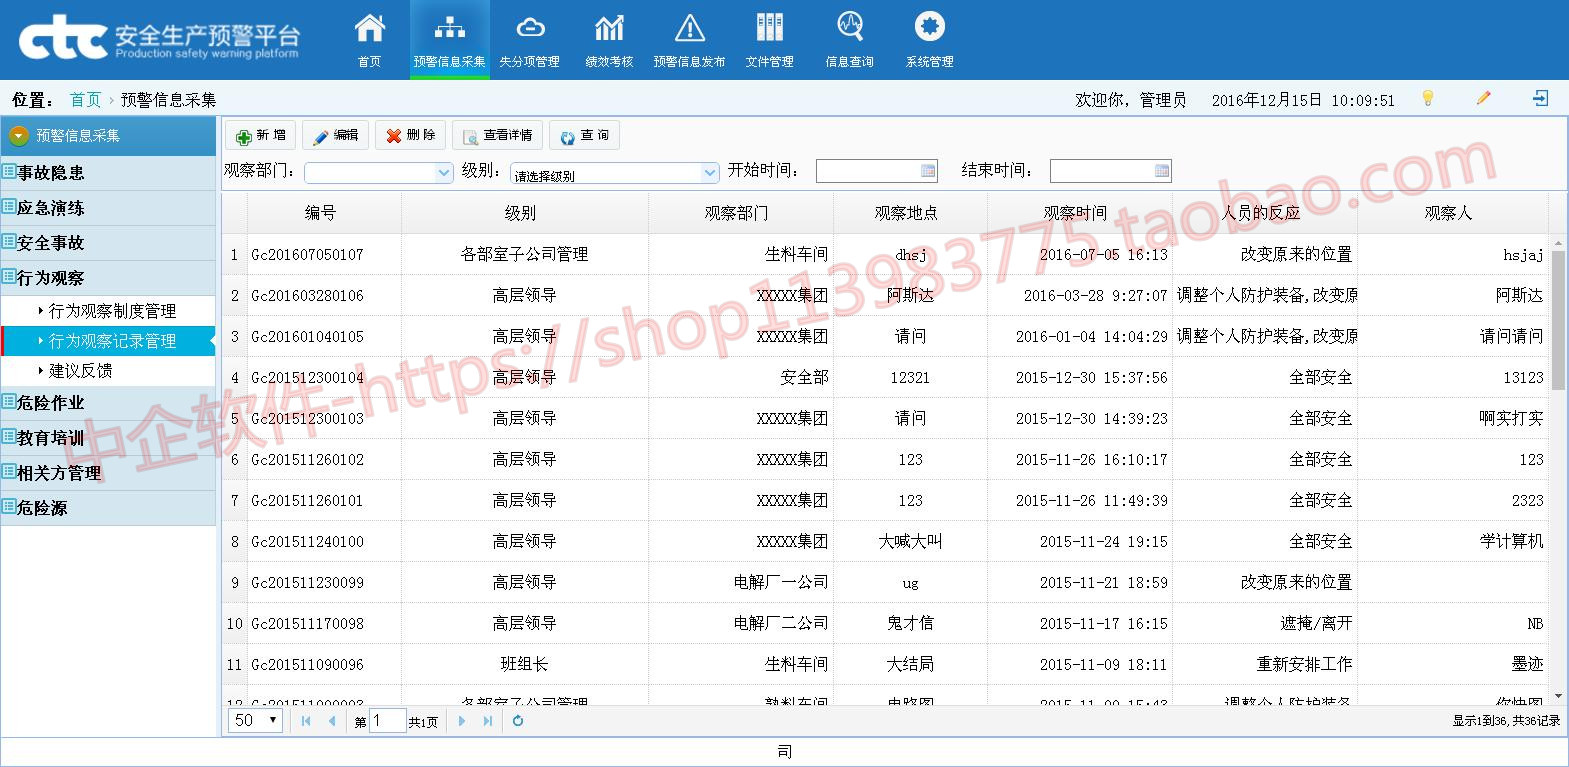Click the 各部室子公司管理 cell in row 1
The image size is (1569, 767).
pyautogui.click(x=524, y=255)
